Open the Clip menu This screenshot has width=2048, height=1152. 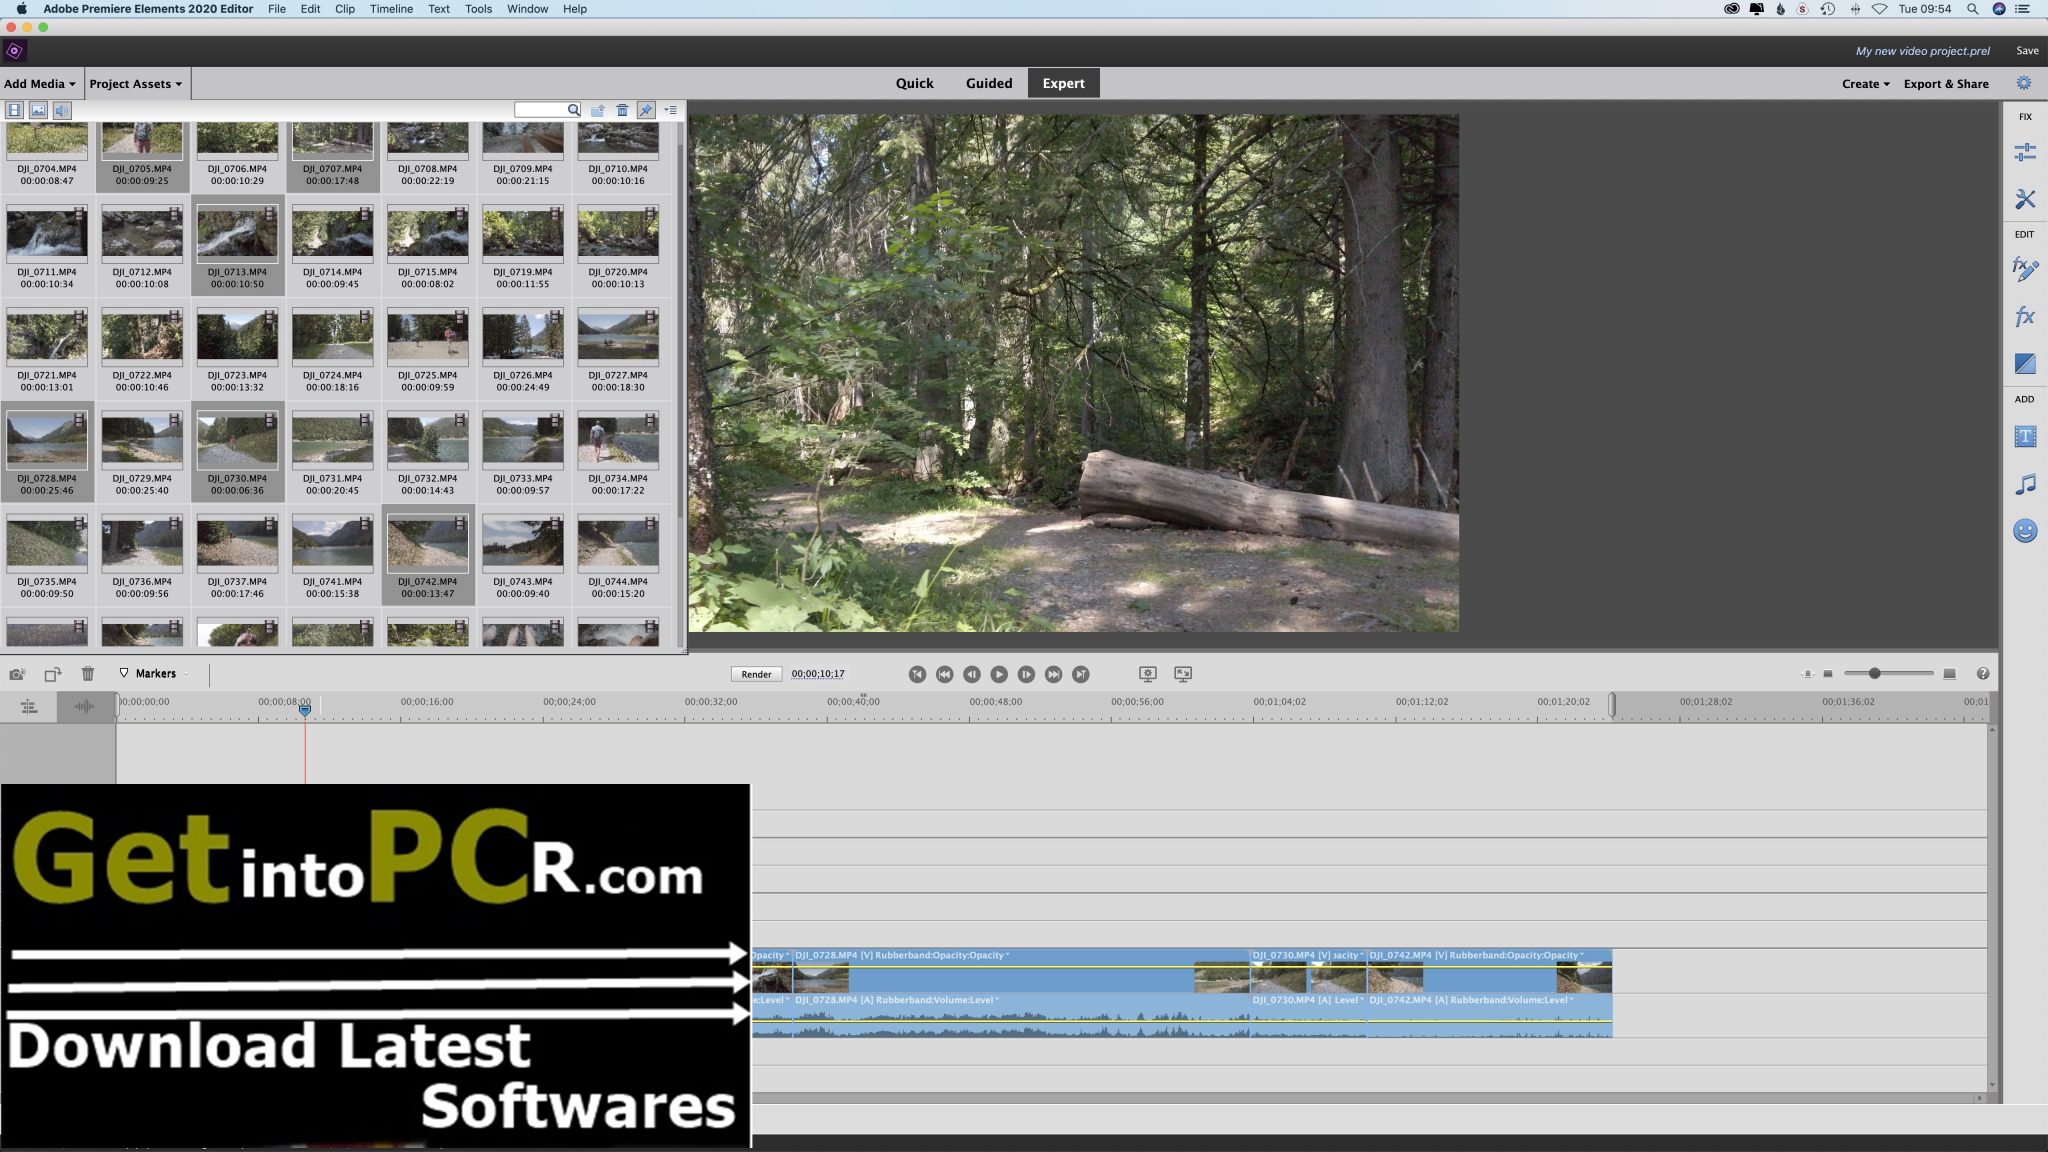345,9
